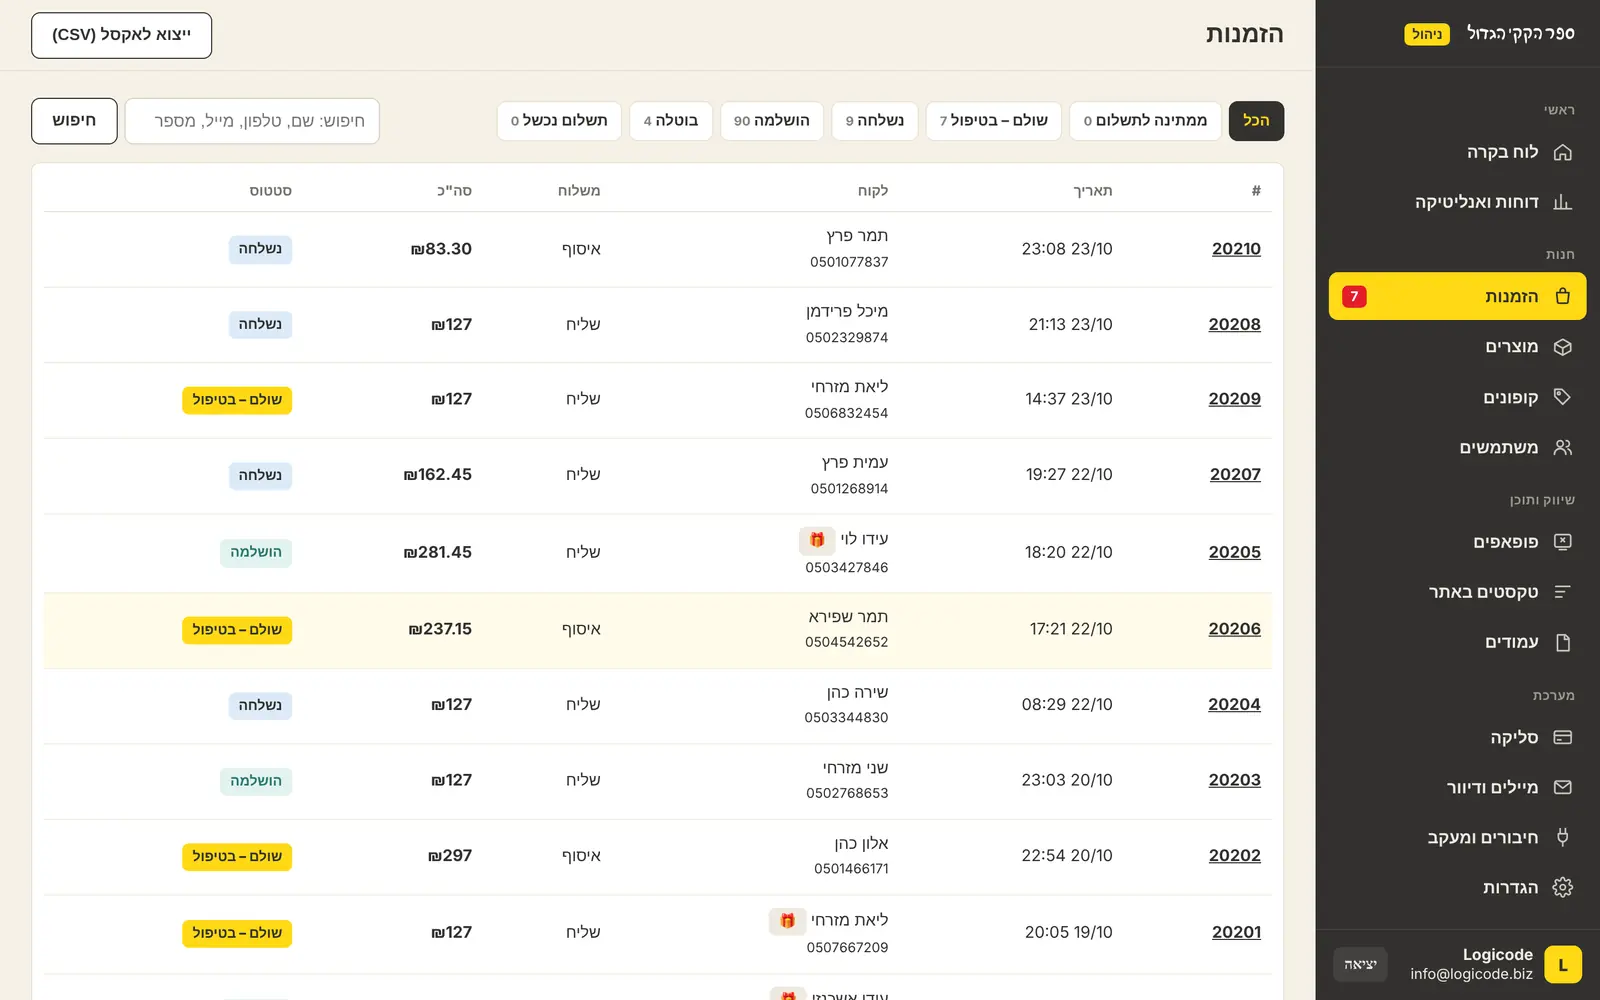This screenshot has height=1000, width=1600.
Task: Click the red badge 7 on הזמנות
Action: tap(1354, 296)
